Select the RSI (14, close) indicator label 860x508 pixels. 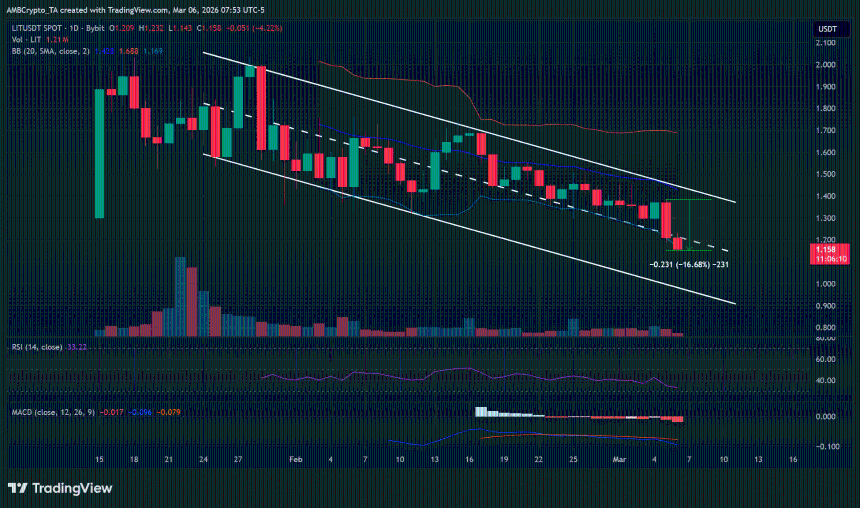click(x=36, y=347)
